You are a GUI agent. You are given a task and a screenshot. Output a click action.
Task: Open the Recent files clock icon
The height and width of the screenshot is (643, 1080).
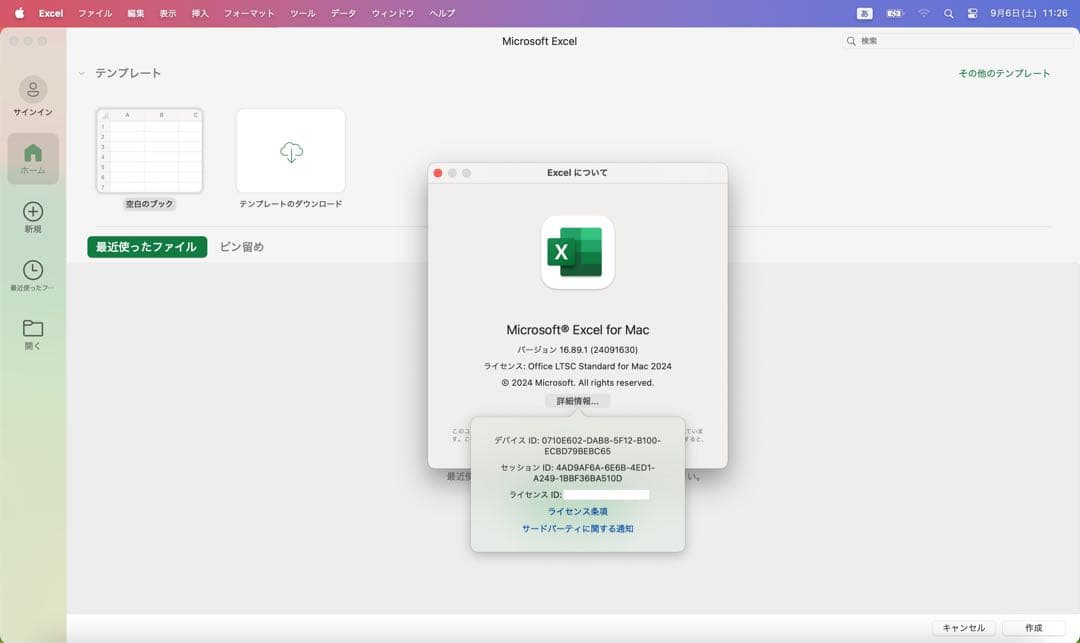click(x=33, y=270)
